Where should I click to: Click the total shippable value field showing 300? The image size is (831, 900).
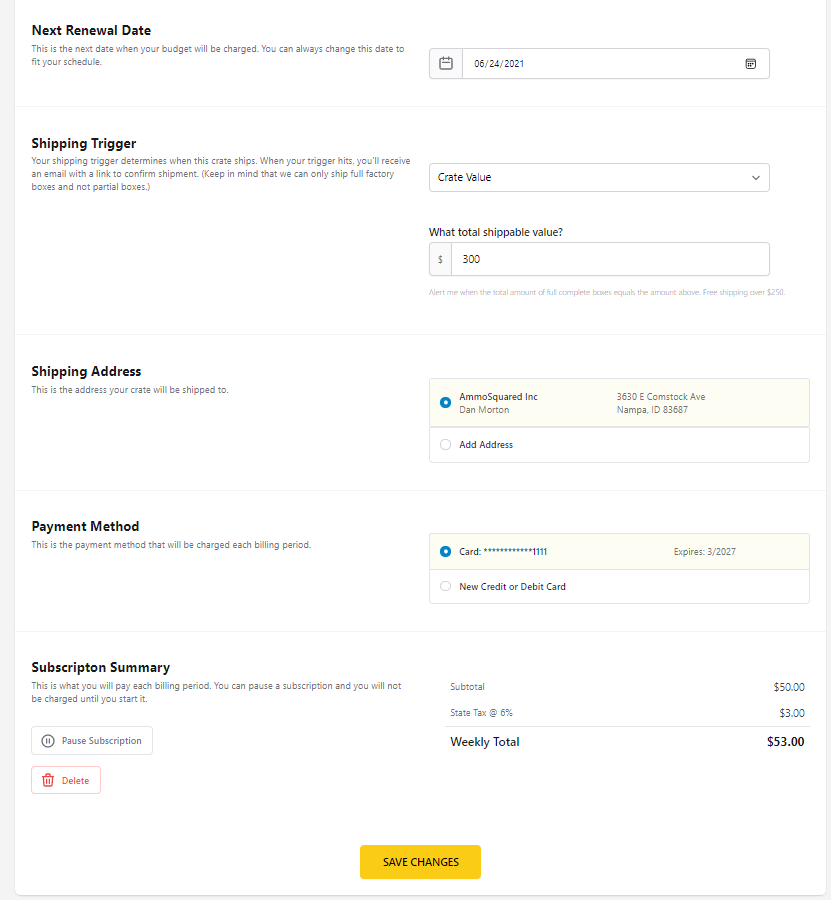(611, 259)
